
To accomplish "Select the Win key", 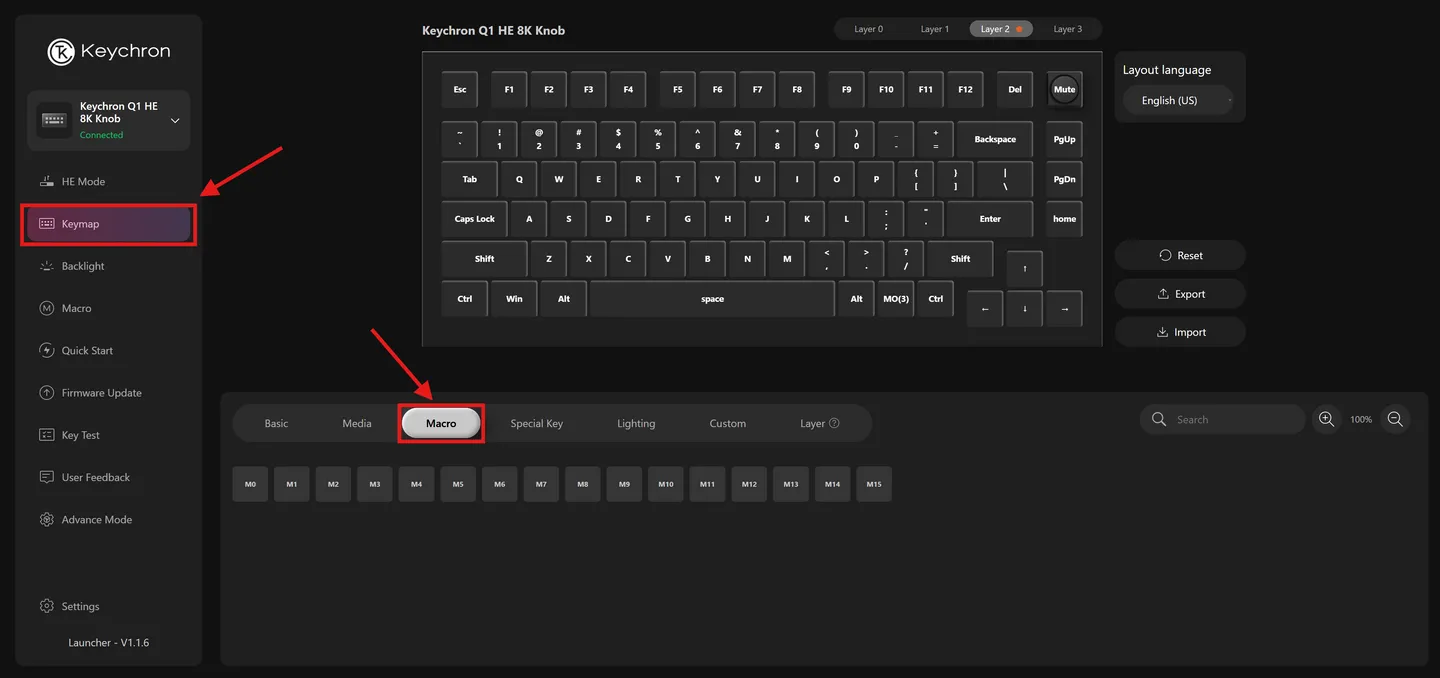I will [x=514, y=299].
